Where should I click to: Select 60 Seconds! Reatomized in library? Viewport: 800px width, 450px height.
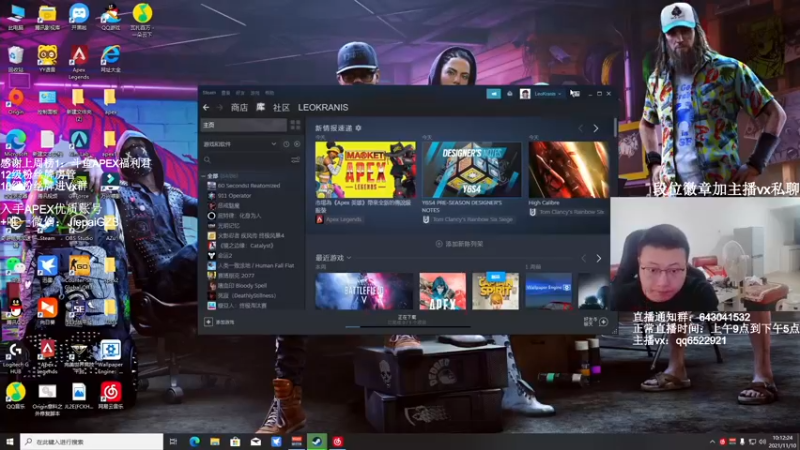click(249, 186)
